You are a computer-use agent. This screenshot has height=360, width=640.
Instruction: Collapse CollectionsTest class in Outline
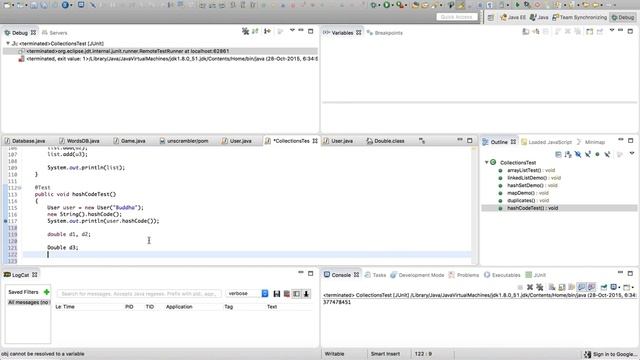[487, 162]
